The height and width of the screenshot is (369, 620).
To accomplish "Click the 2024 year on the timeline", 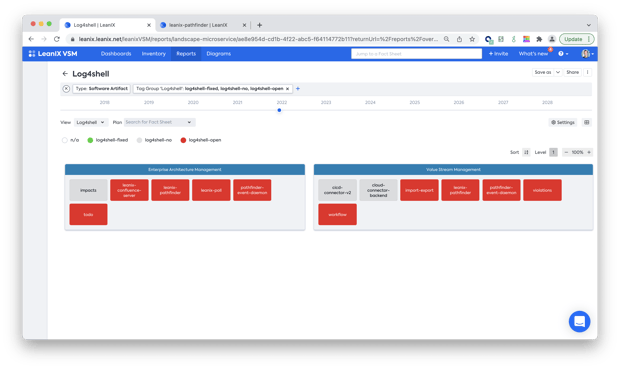I will (x=370, y=102).
